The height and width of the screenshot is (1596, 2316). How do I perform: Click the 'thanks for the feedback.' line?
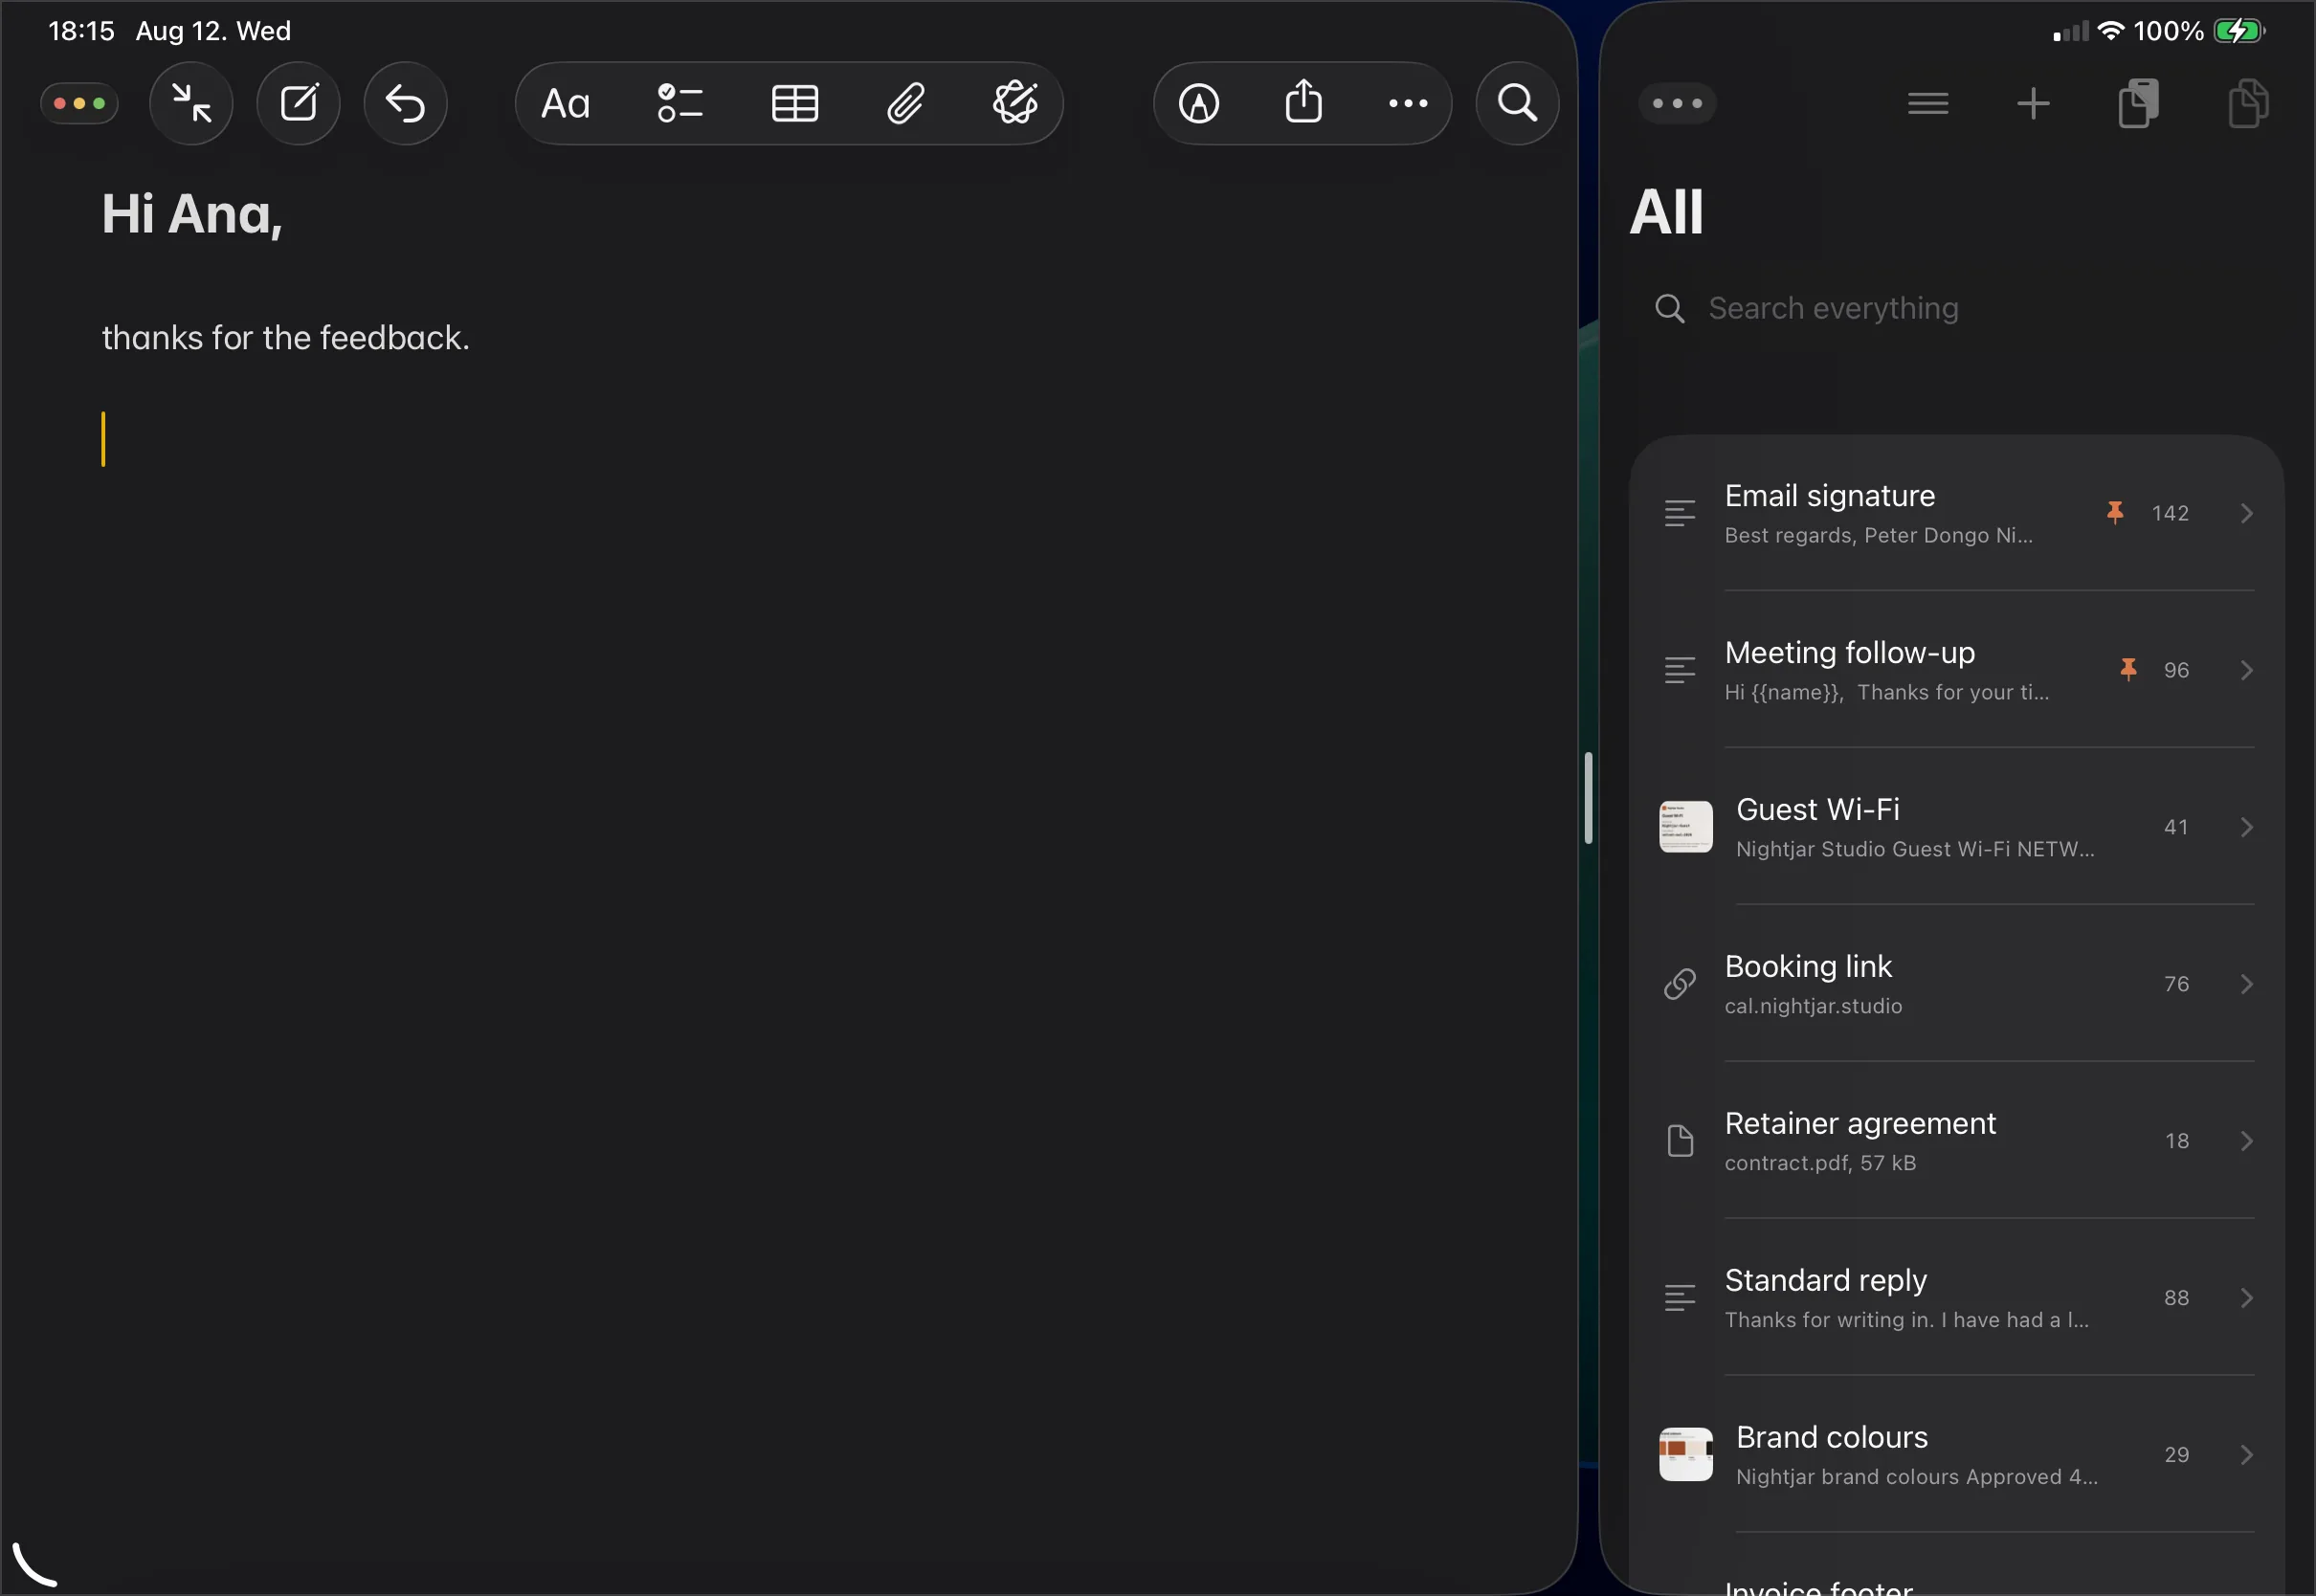[x=286, y=338]
